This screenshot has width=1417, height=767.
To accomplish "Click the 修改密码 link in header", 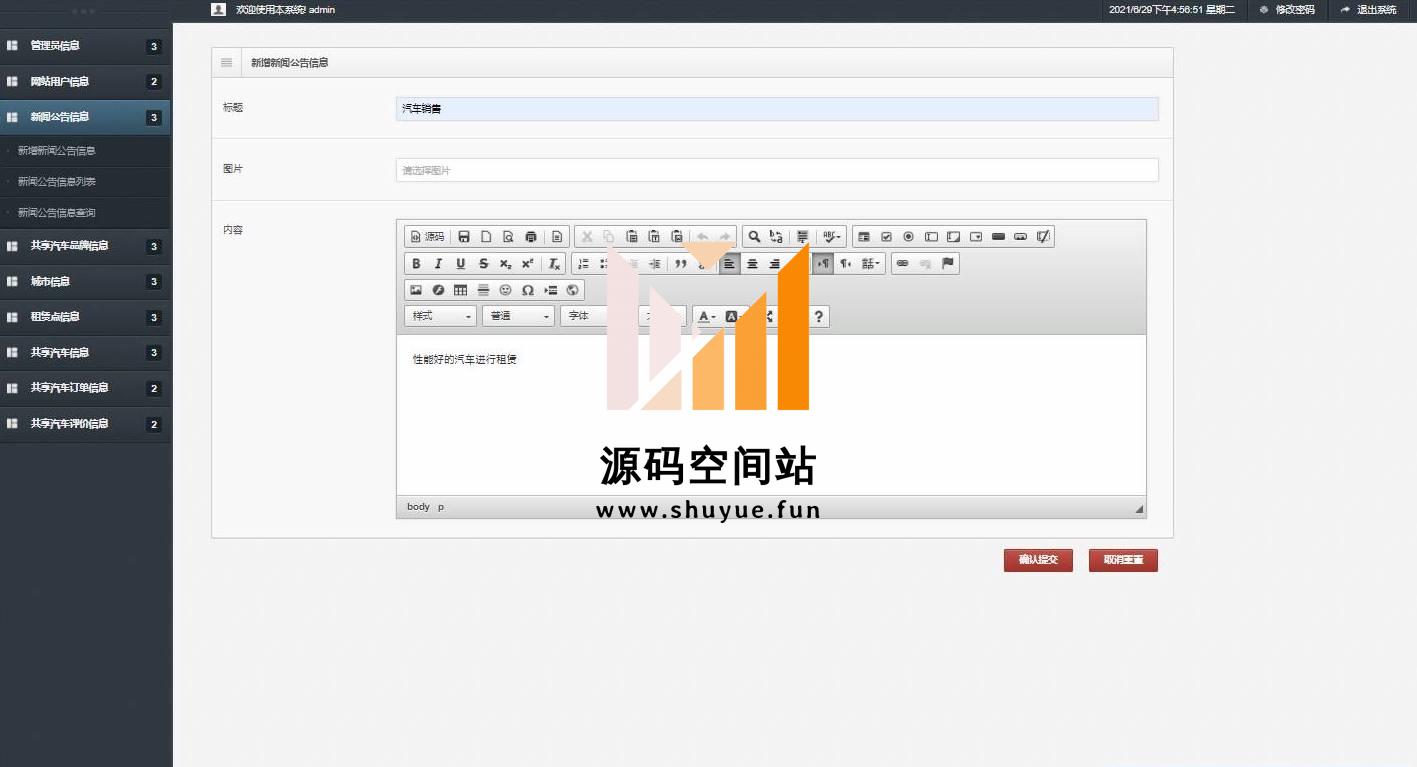I will 1287,10.
